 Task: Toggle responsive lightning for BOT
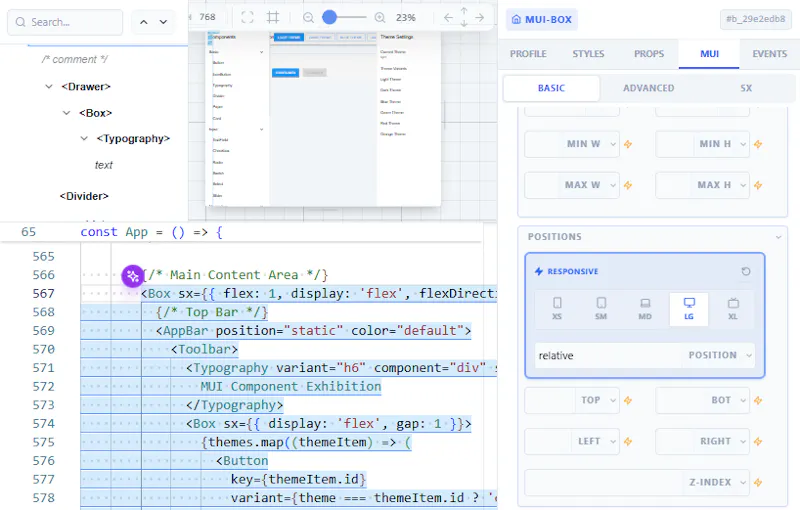point(758,400)
